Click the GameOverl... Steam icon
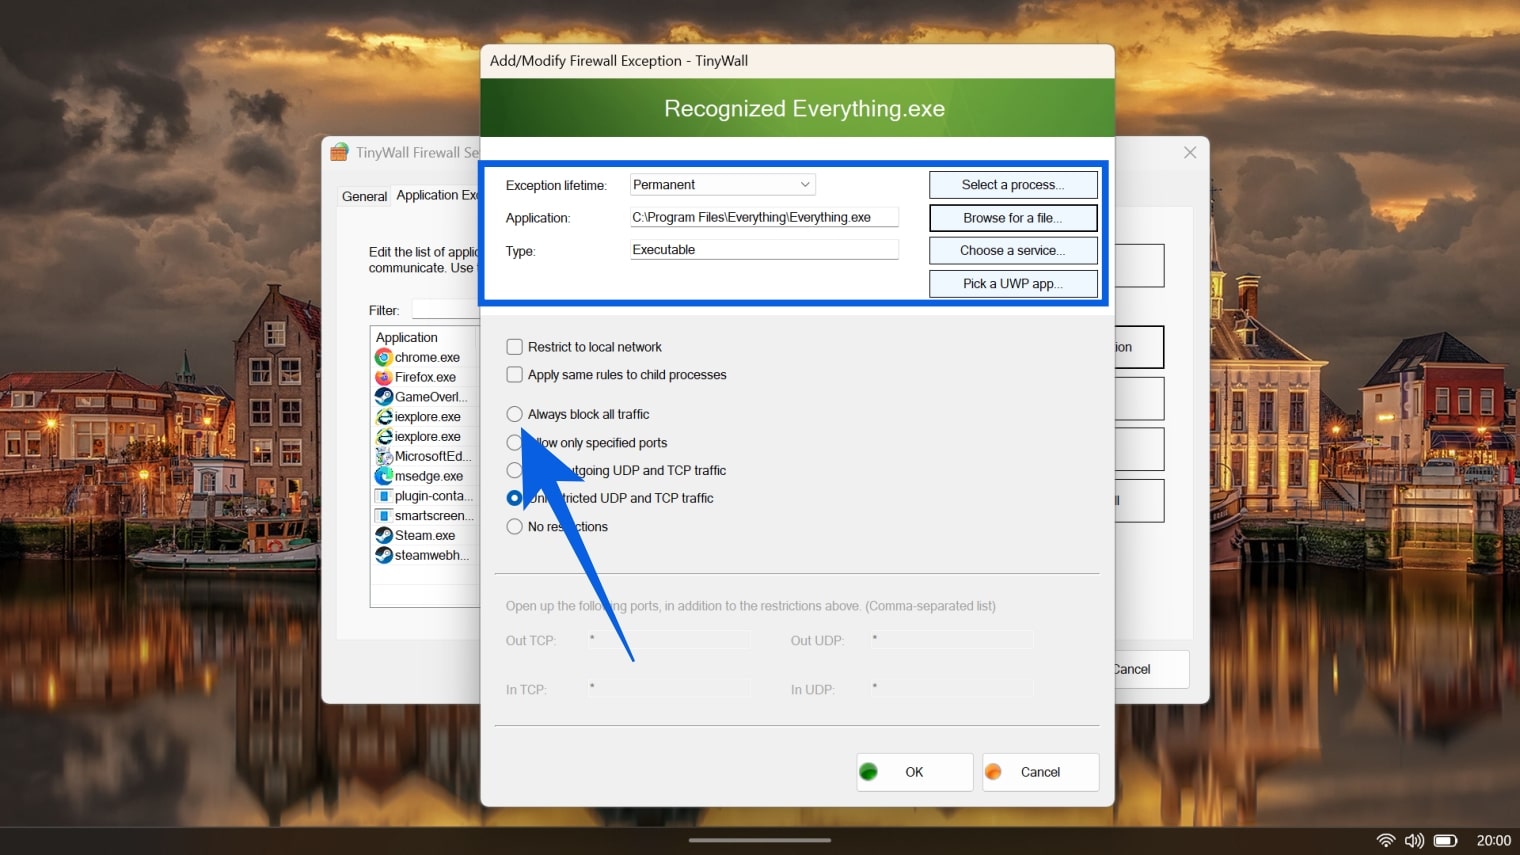 (383, 397)
